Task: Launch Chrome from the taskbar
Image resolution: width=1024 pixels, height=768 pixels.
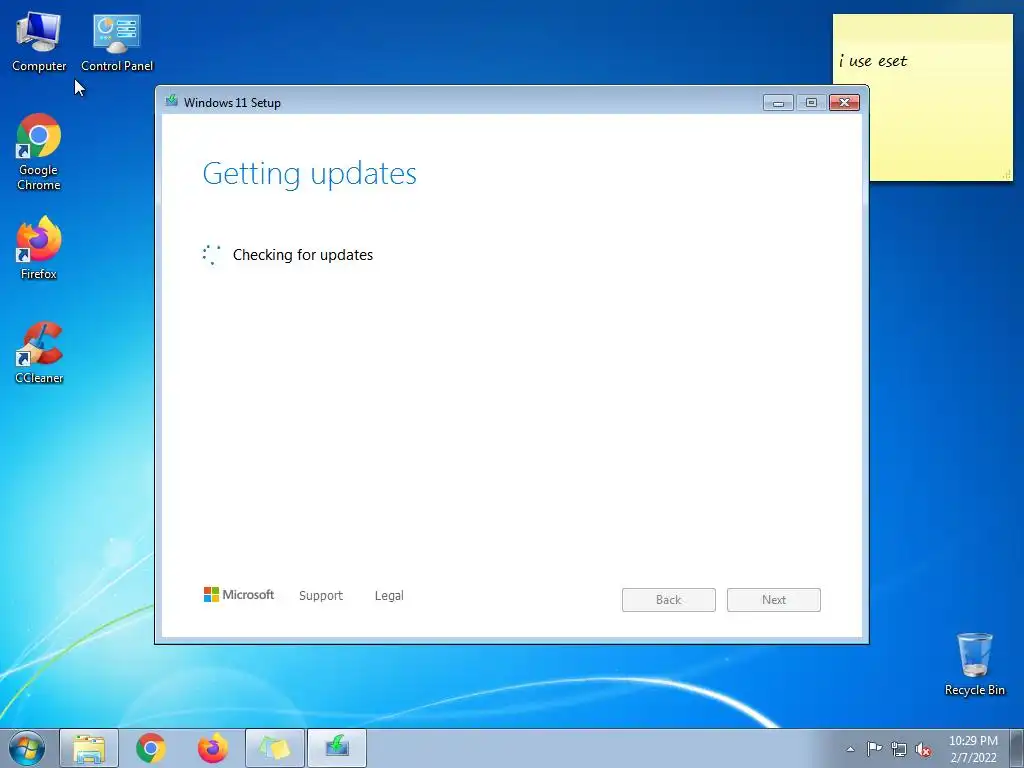Action: click(x=151, y=748)
